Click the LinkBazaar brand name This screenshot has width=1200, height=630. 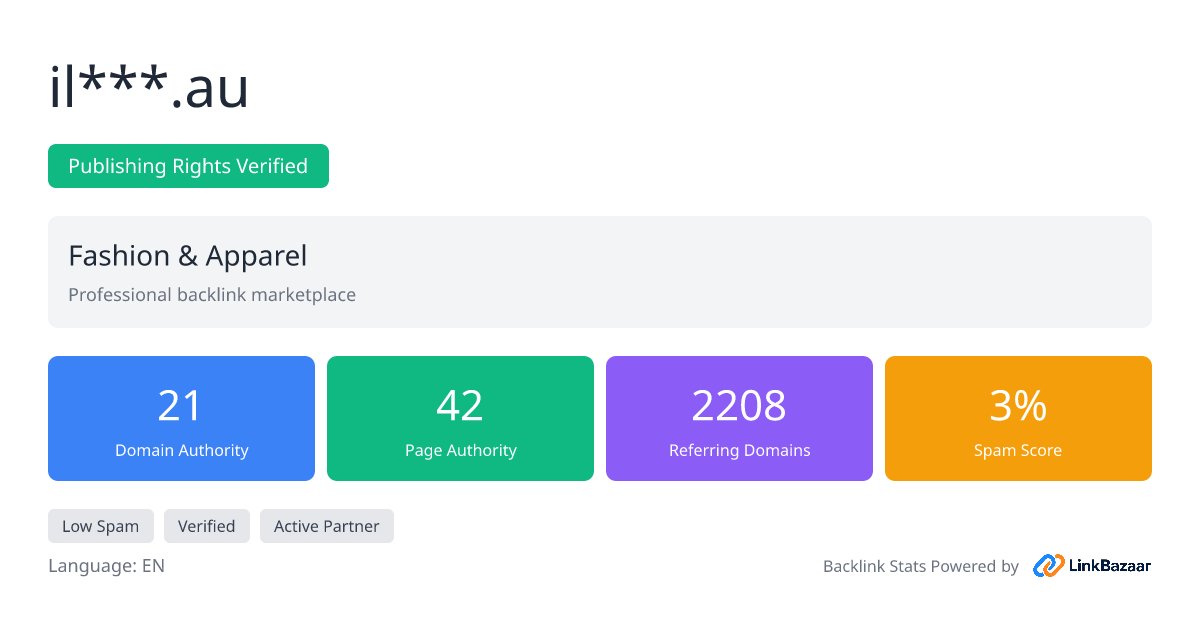pos(1111,566)
